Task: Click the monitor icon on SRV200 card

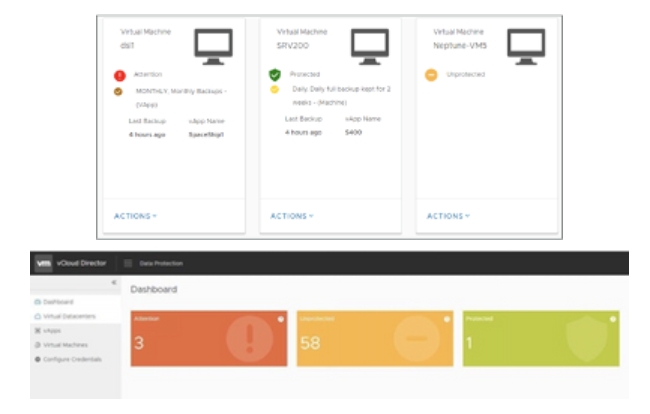Action: [372, 43]
